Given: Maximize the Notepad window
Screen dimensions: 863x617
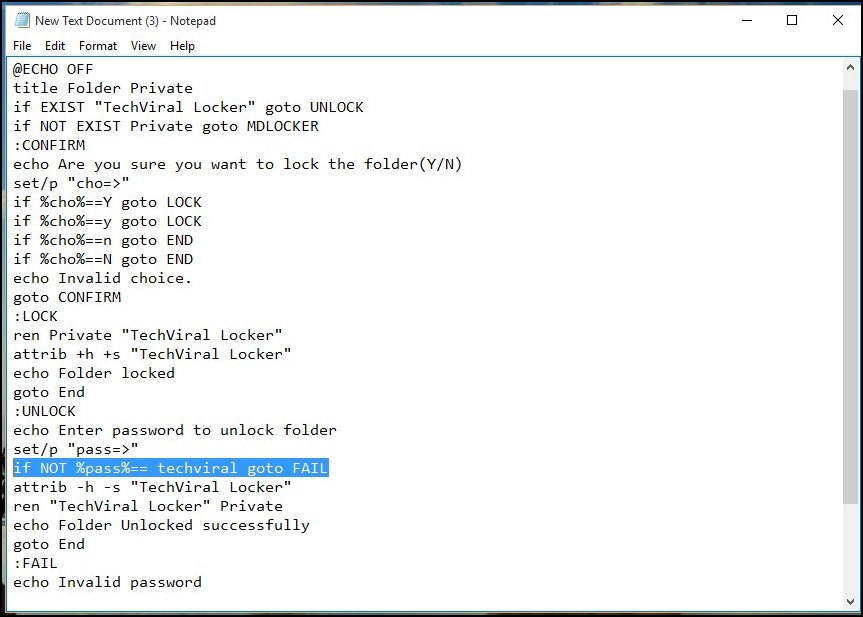Looking at the screenshot, I should coord(792,20).
